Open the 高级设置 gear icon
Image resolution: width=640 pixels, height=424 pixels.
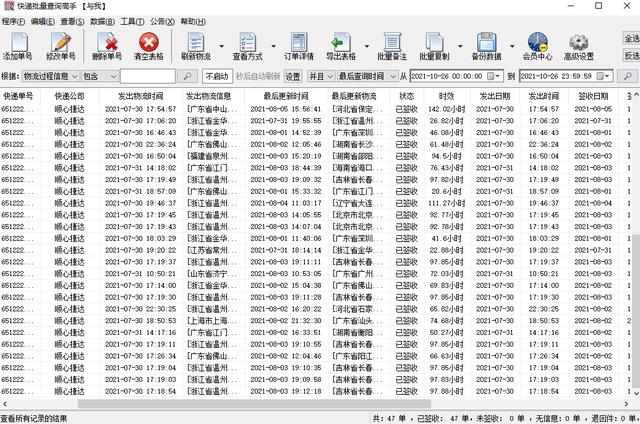578,42
